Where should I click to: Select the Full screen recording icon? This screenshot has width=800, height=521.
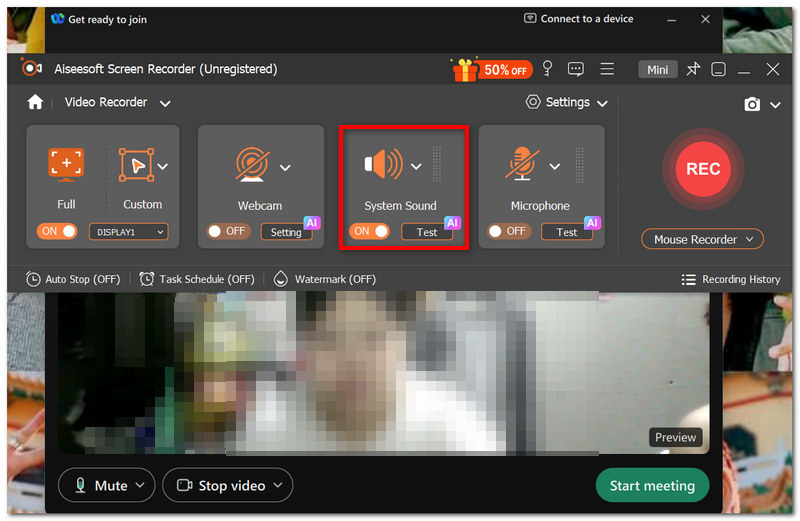66,164
